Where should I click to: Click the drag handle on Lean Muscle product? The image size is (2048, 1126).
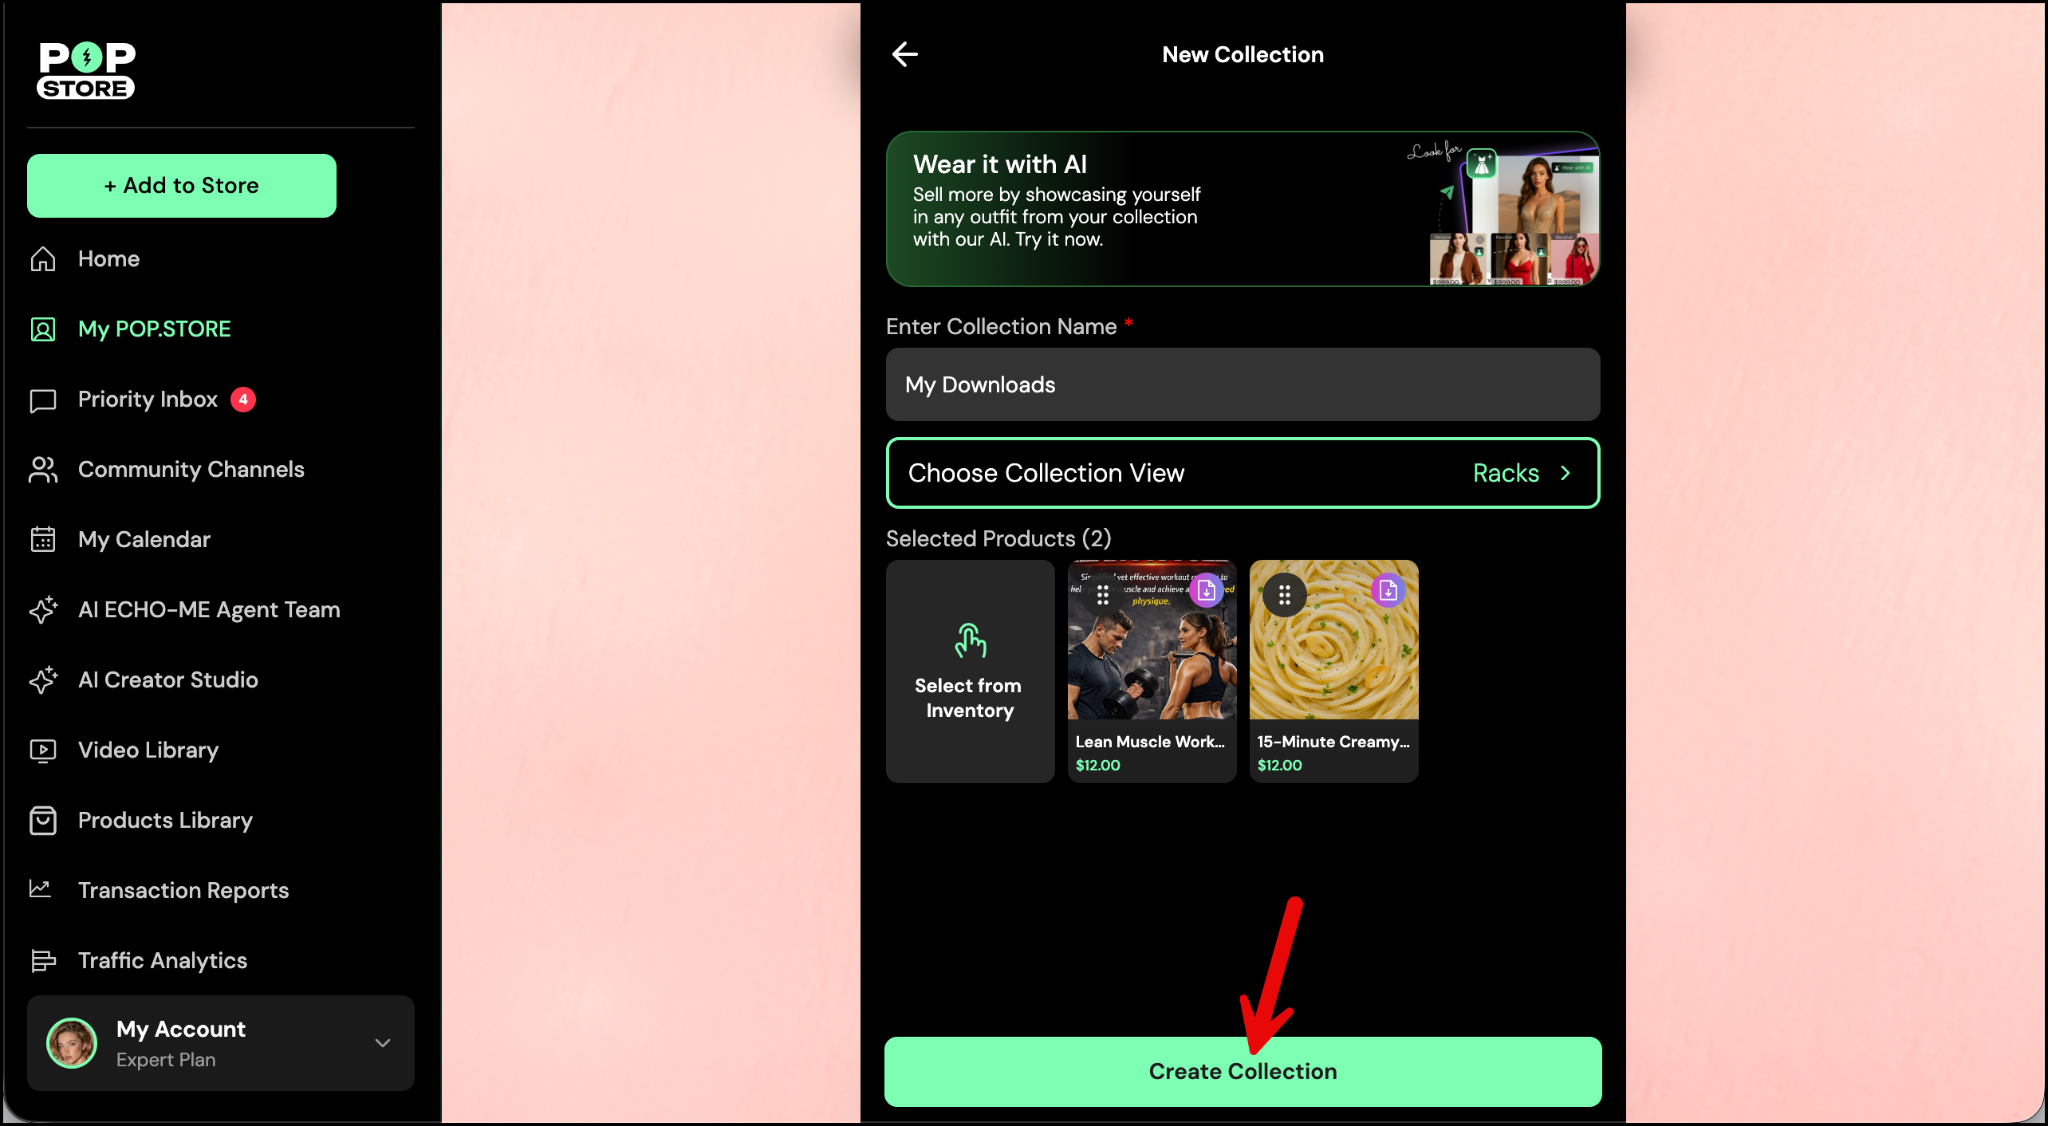pos(1102,595)
